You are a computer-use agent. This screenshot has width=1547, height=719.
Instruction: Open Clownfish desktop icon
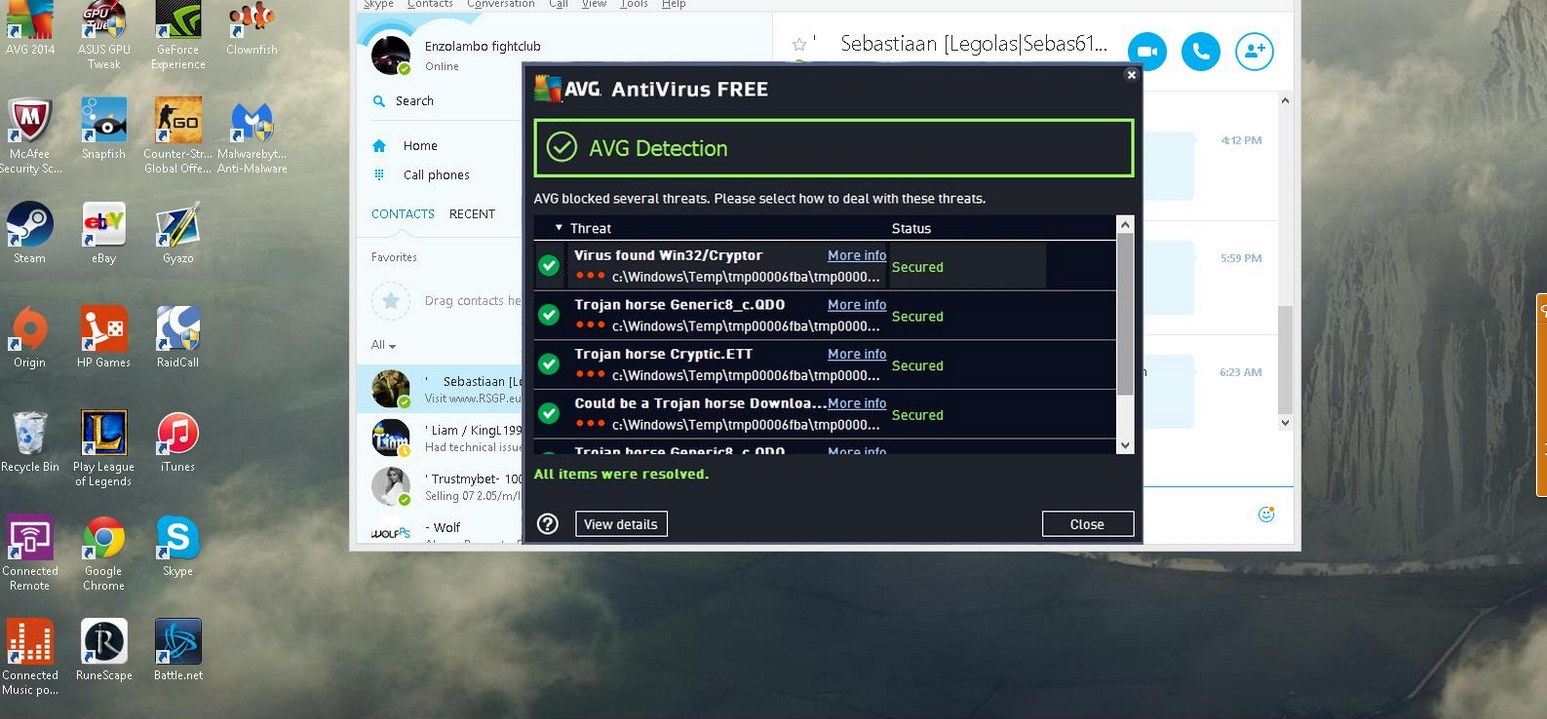(x=252, y=28)
